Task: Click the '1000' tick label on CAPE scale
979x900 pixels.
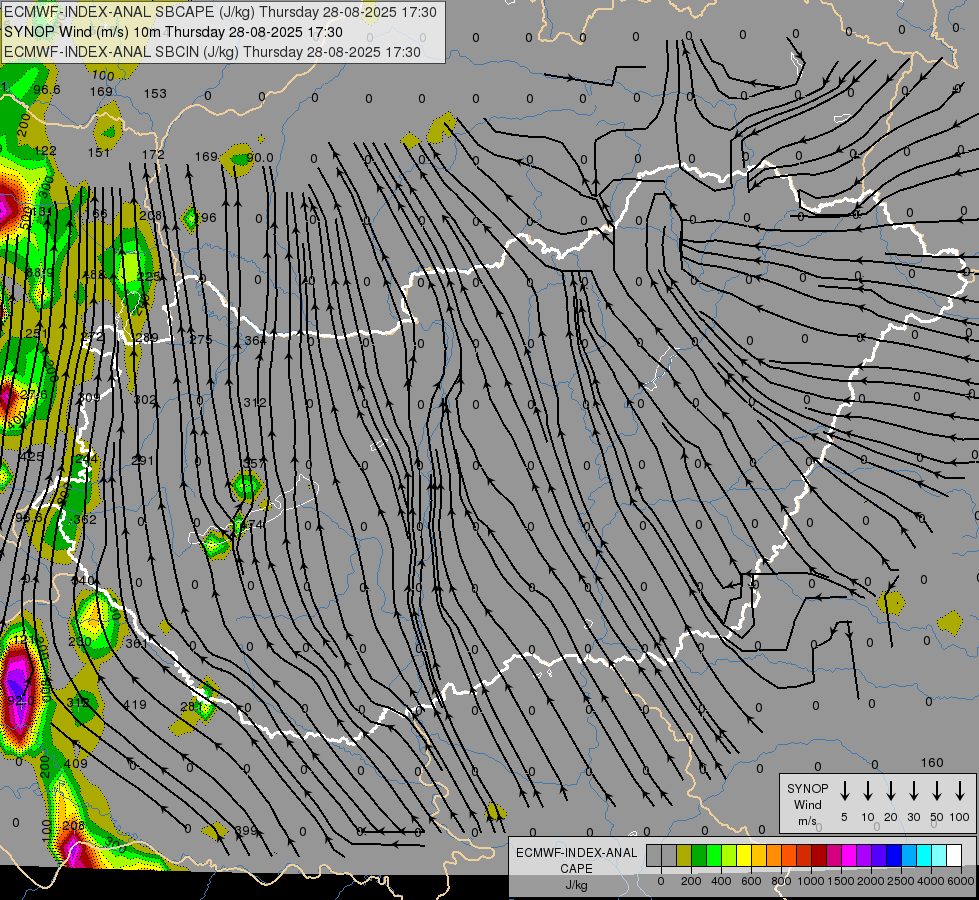Action: (x=811, y=881)
